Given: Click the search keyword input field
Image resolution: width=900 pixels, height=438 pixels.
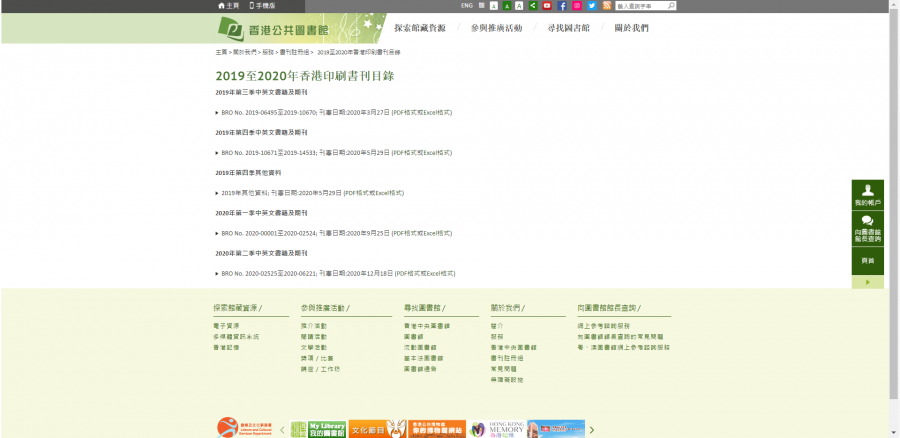Looking at the screenshot, I should click(641, 6).
